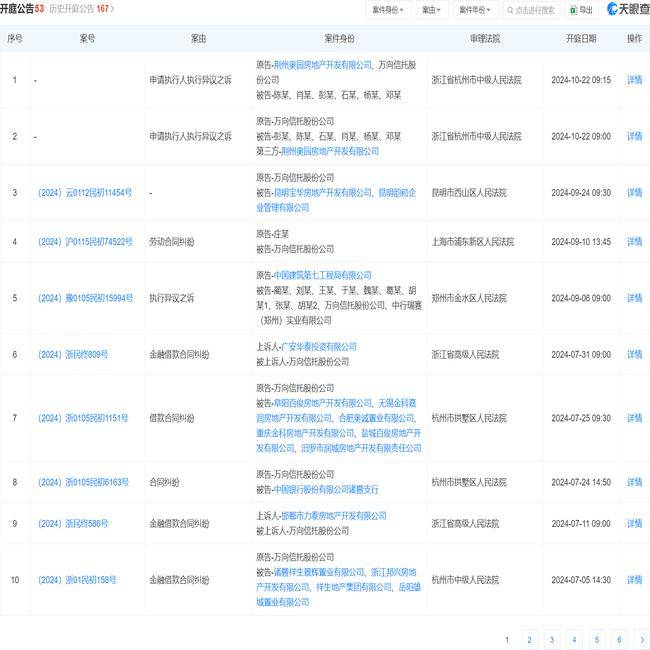Click 荆州奥园房地产开发有限公司 third party in row 2

(330, 151)
